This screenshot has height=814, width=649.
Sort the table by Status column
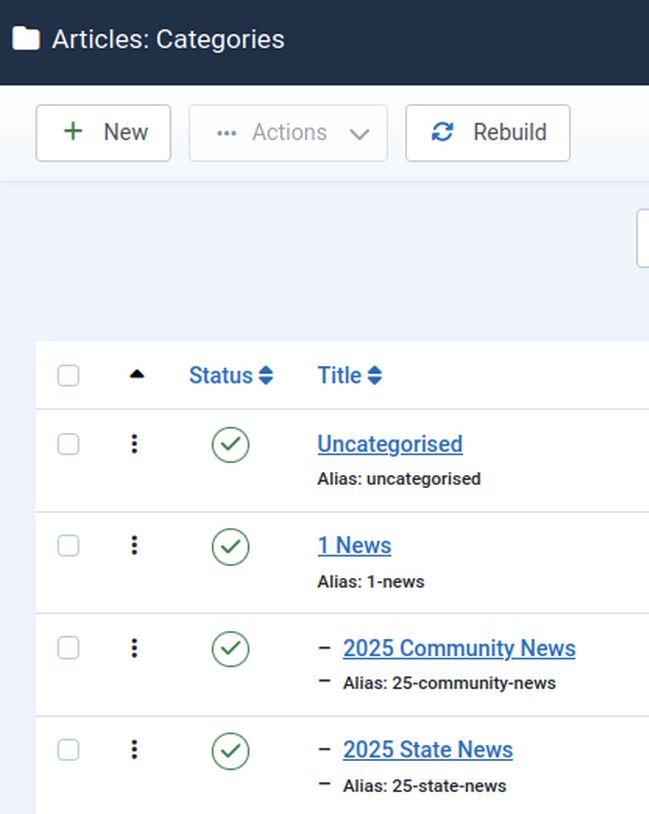coord(230,376)
